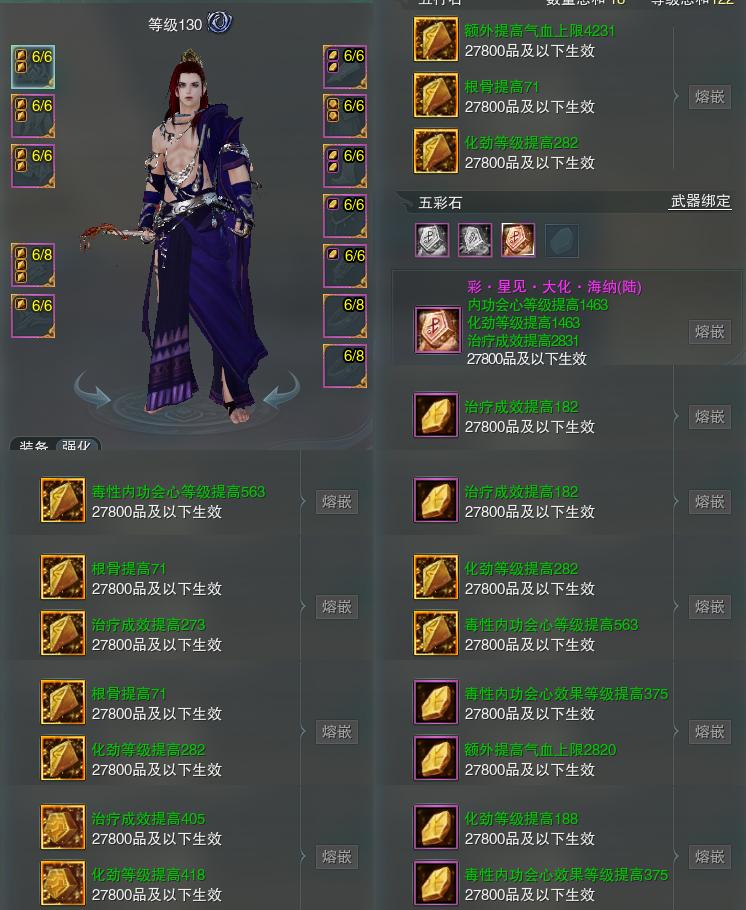Select the first grey 五彩石 rune icon
Screen dimensions: 746x910
tap(432, 240)
